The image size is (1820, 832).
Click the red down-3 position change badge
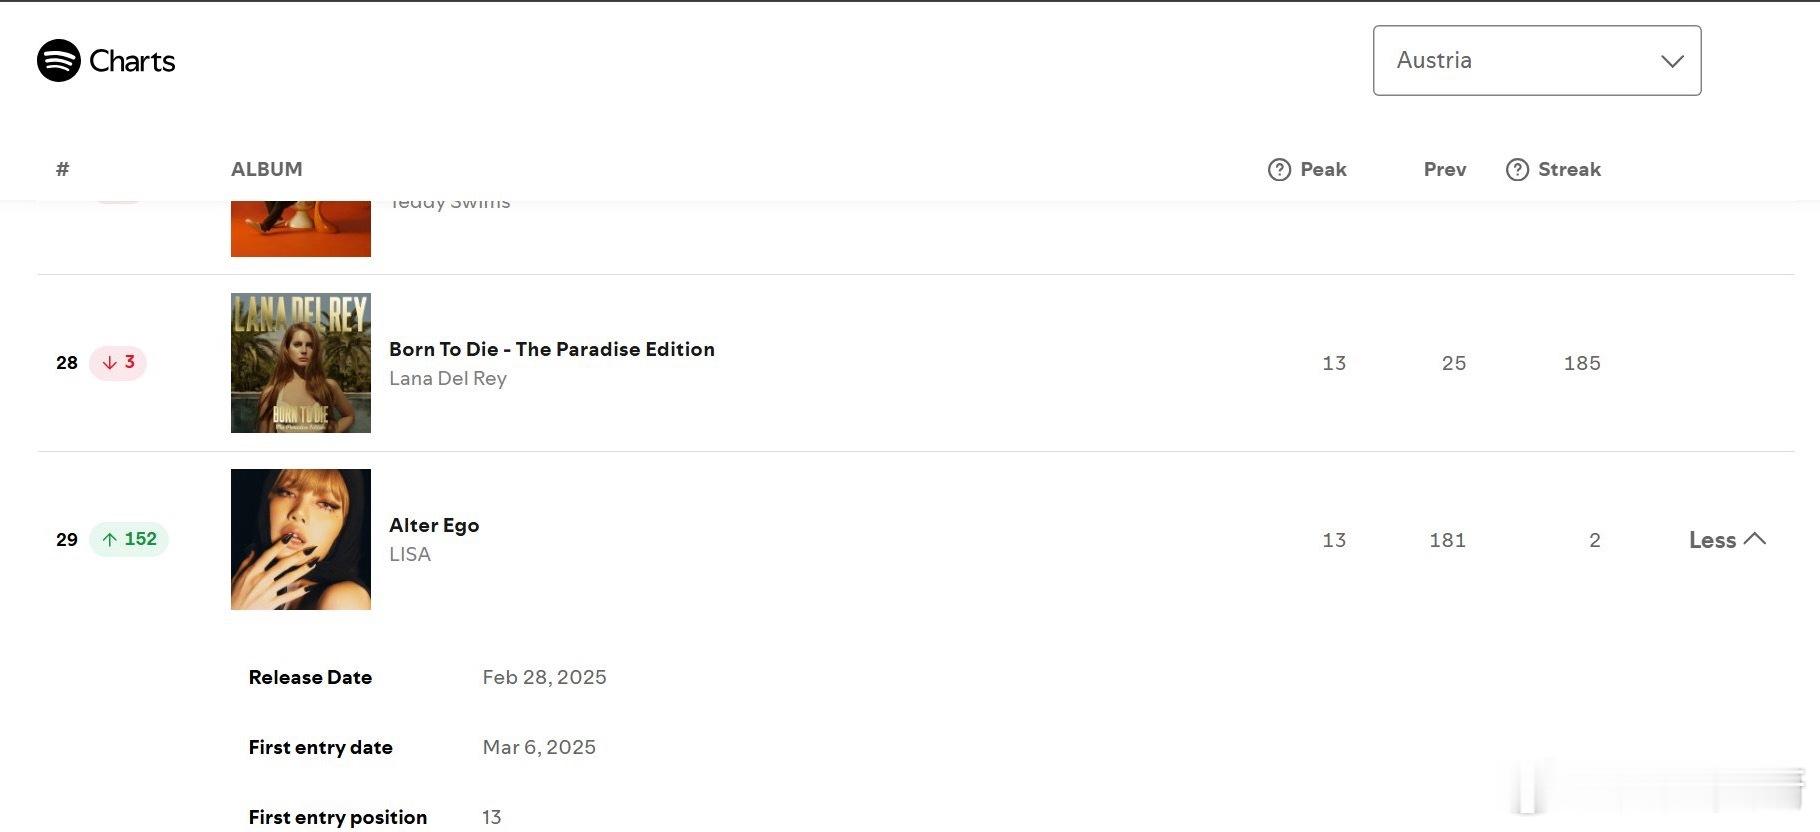point(118,362)
